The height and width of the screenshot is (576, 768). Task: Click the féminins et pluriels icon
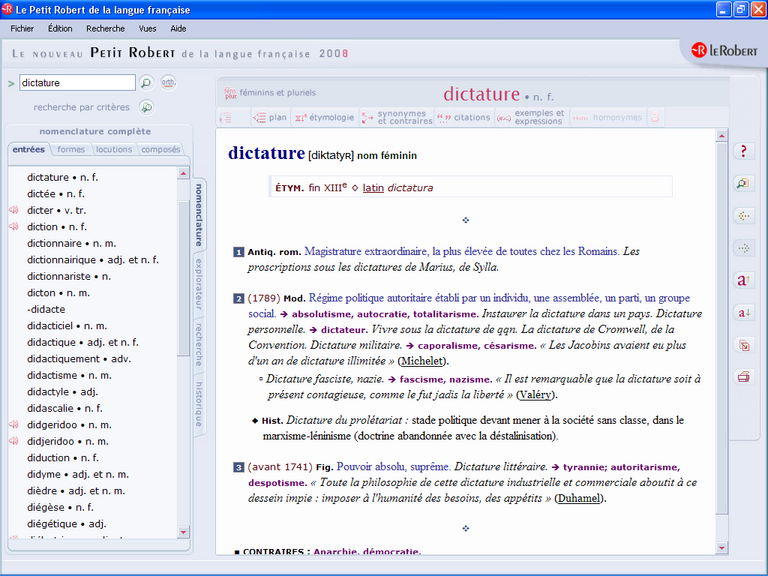point(230,93)
